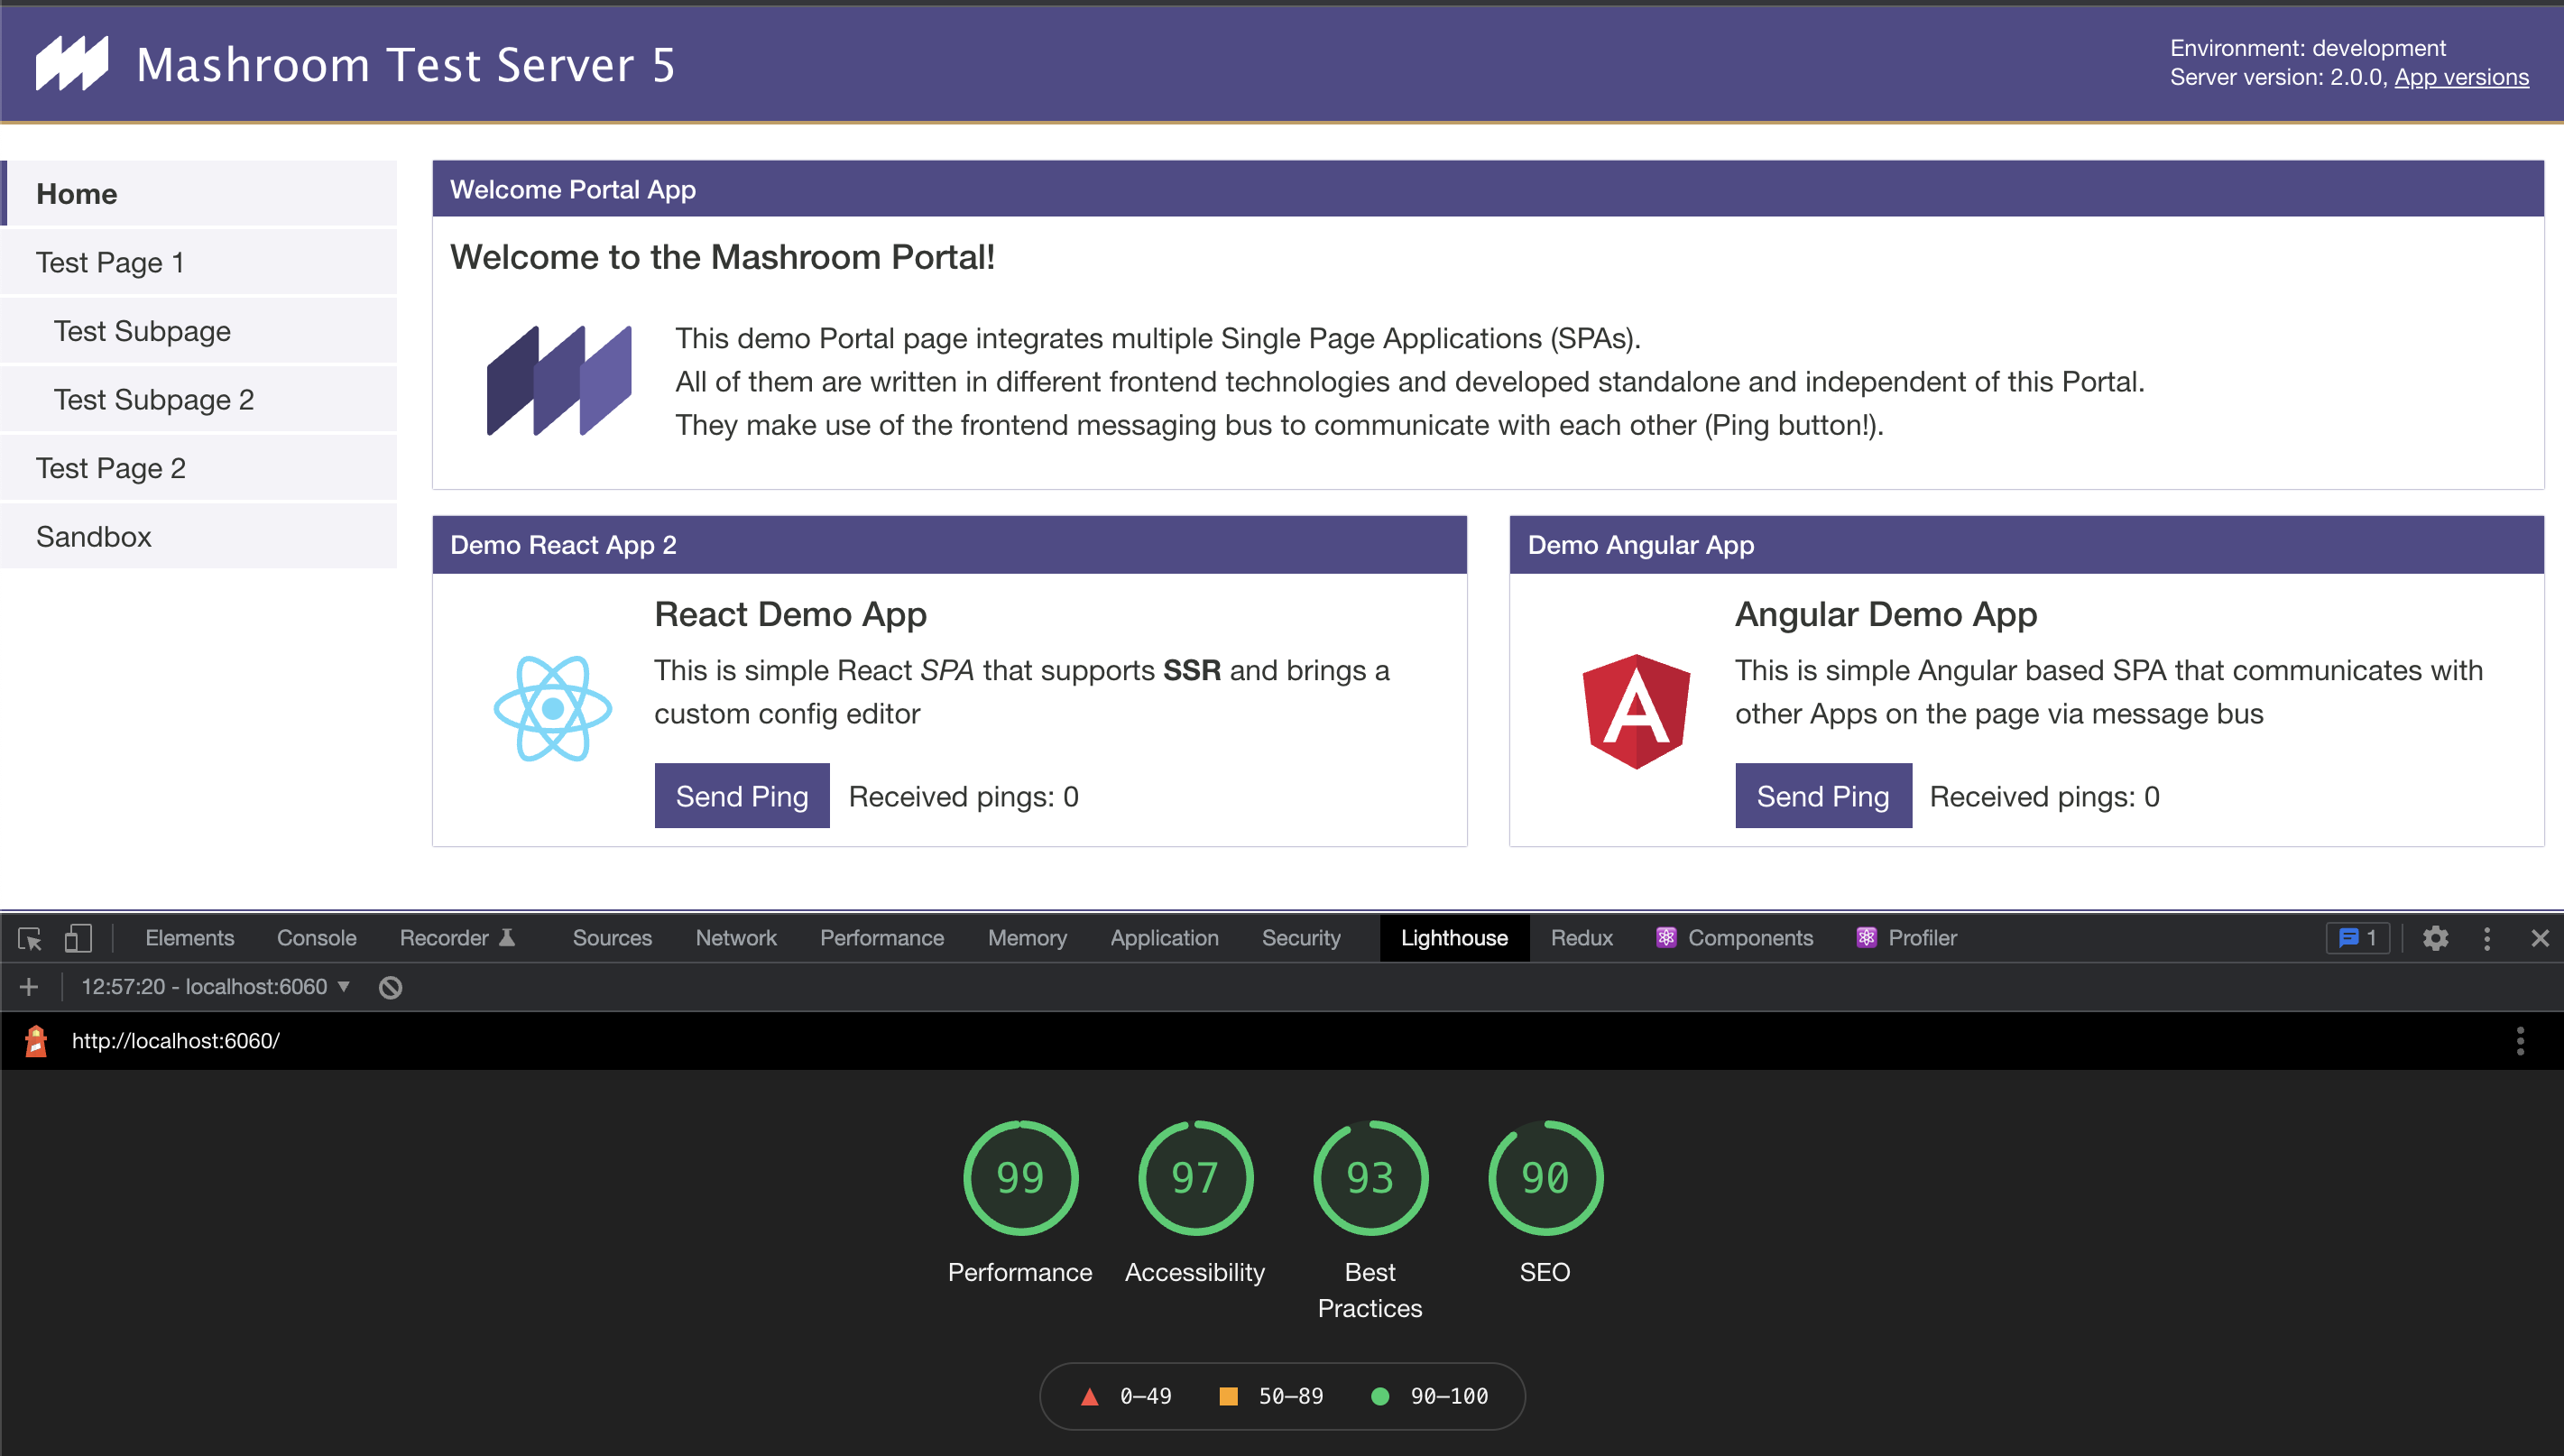
Task: Expand the DevTools settings gear menu
Action: click(2436, 936)
